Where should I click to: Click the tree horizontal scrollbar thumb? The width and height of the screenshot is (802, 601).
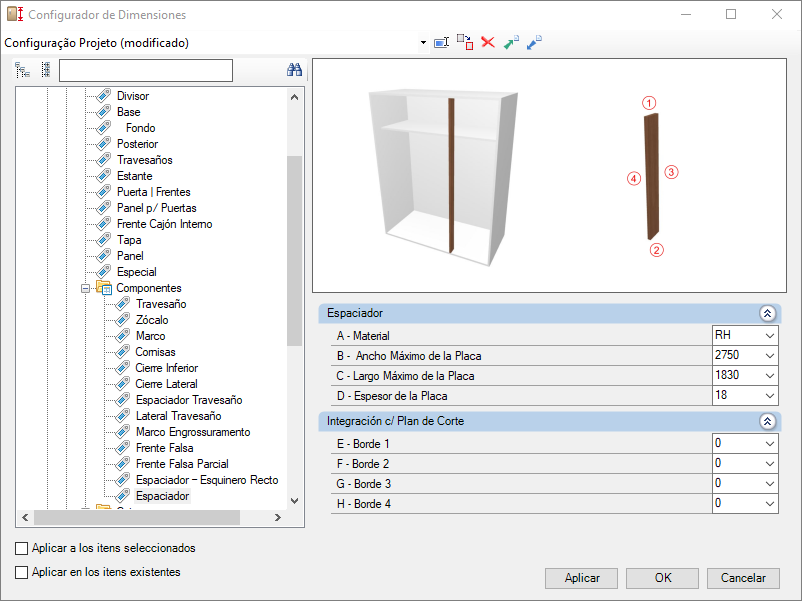pos(137,518)
